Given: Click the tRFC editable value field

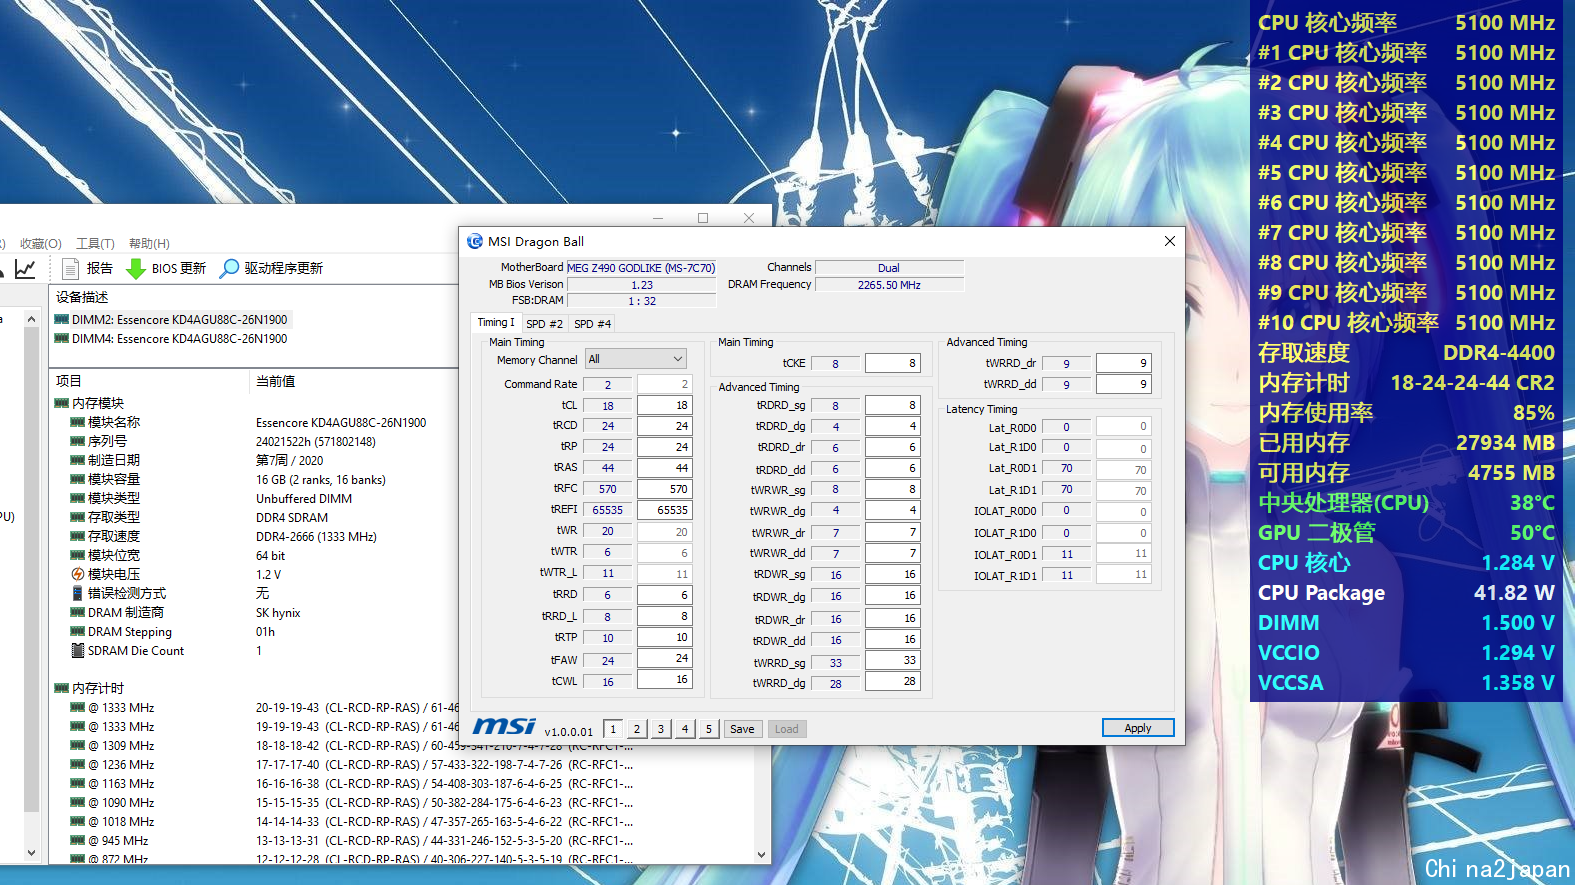Looking at the screenshot, I should tap(664, 489).
